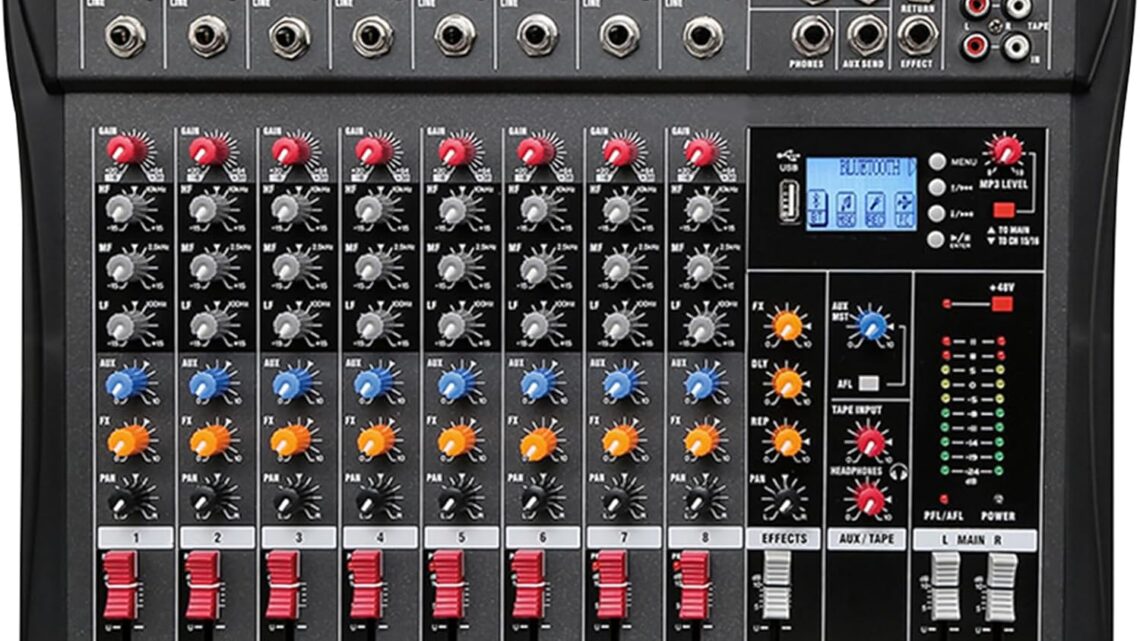Click the red MP3 LEVEL knob
Image resolution: width=1140 pixels, height=641 pixels.
click(x=1007, y=151)
